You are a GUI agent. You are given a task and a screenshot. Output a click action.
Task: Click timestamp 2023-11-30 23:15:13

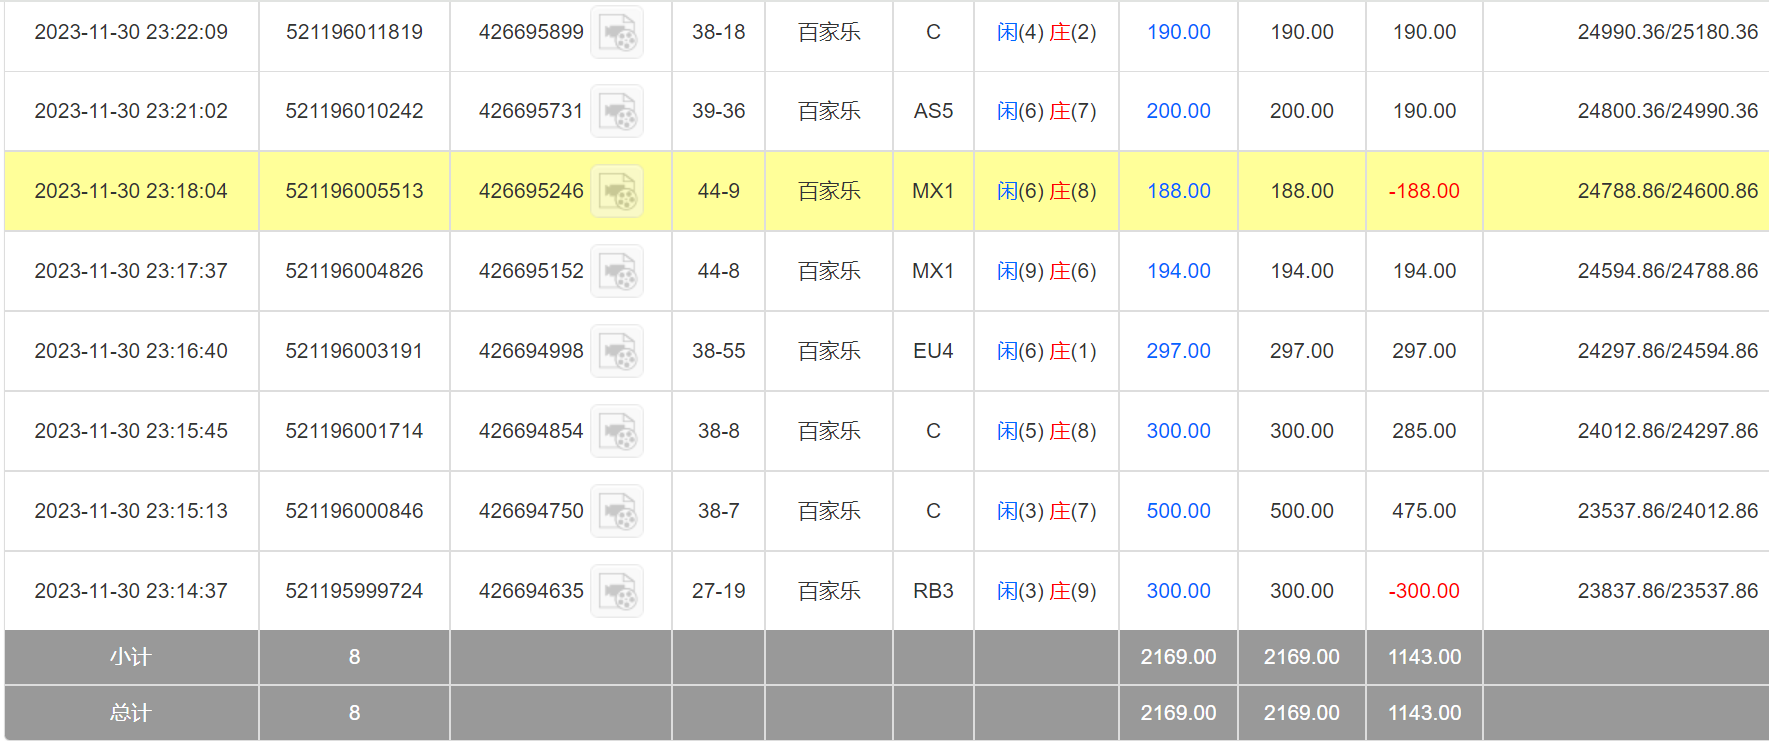pos(131,511)
